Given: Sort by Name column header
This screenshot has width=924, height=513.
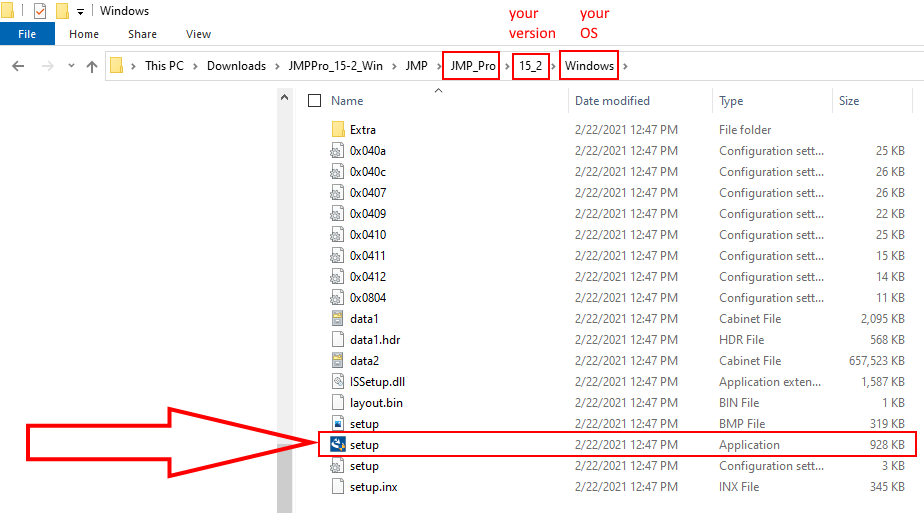Looking at the screenshot, I should pos(347,101).
